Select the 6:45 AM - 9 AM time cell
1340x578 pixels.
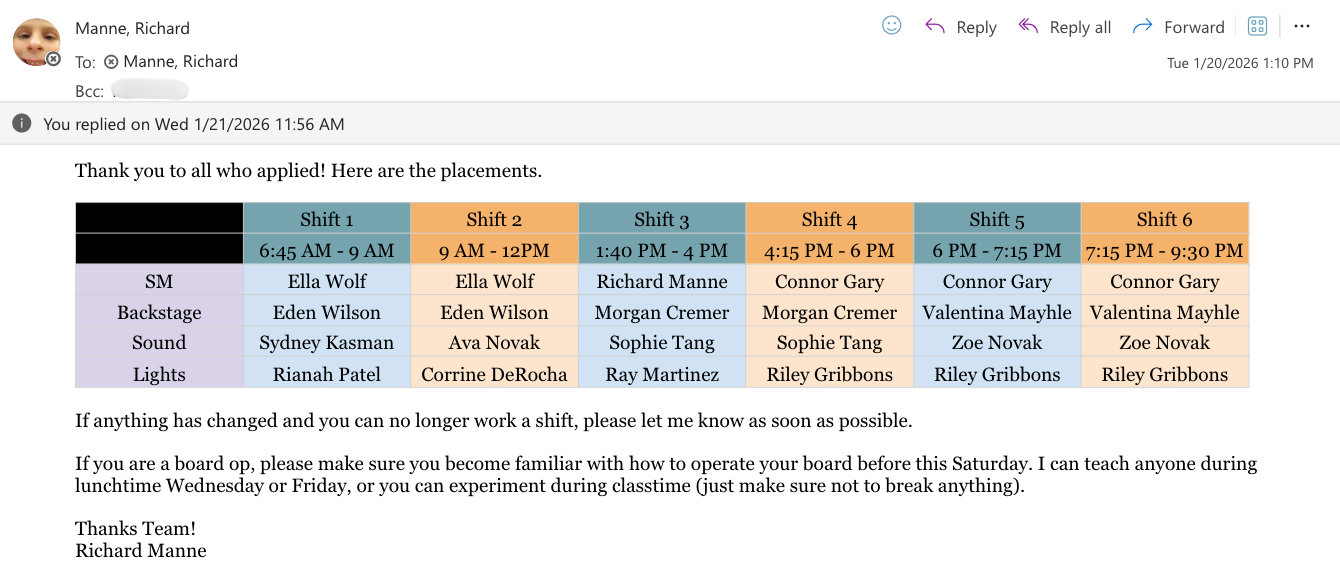pos(327,250)
